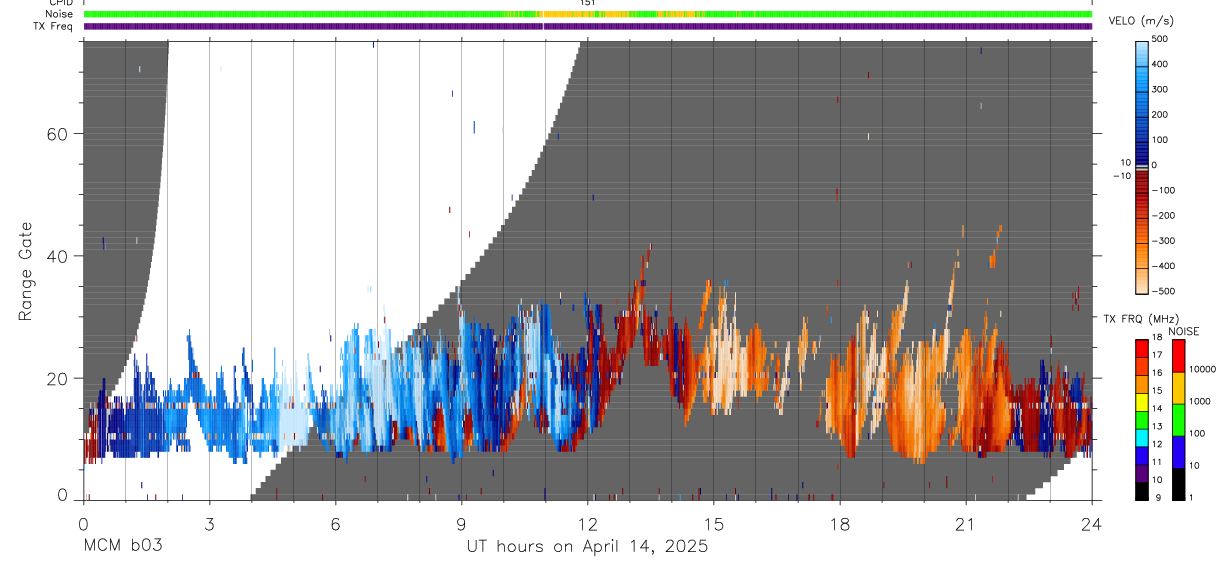Click the NOISE color scale legend
Screen dimensions: 1228x567
point(1178,419)
